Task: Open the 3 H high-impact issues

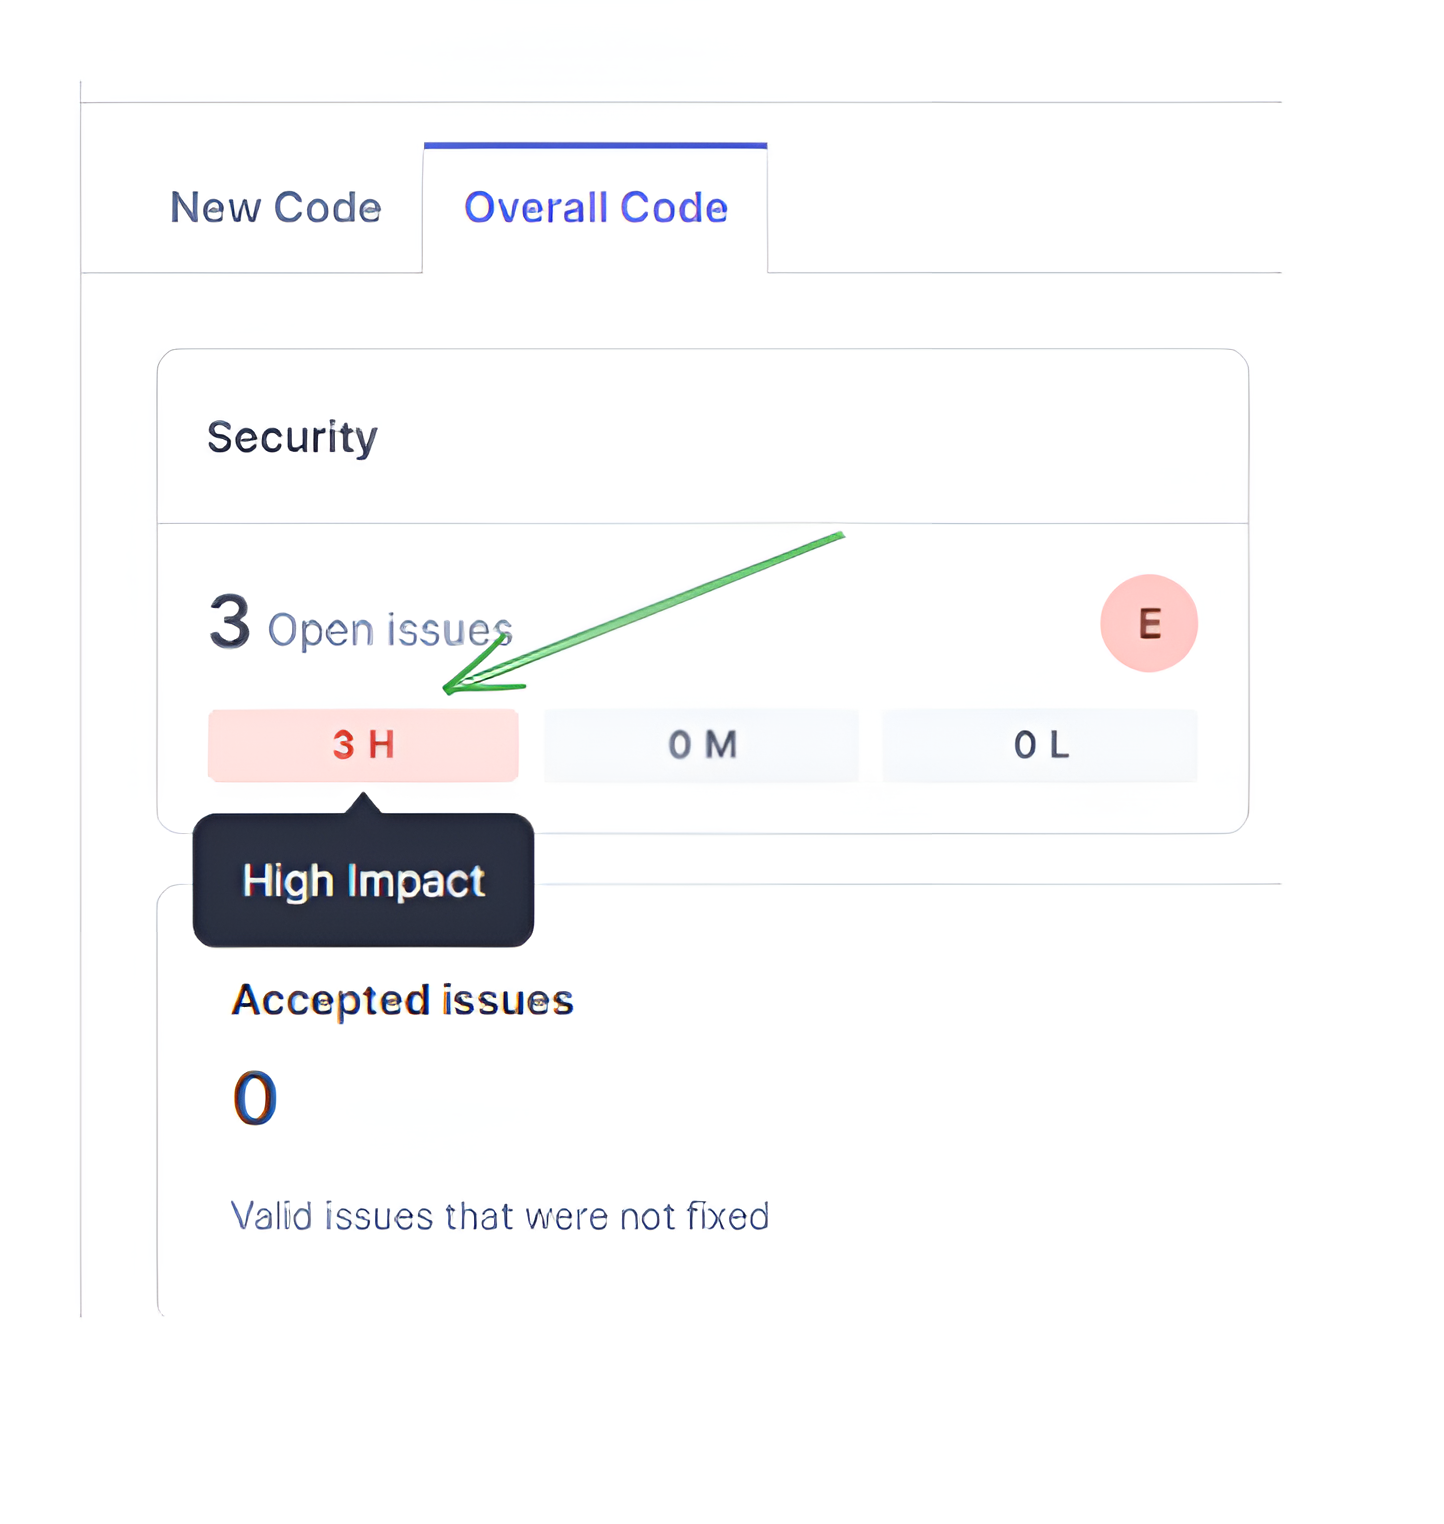Action: pyautogui.click(x=363, y=745)
